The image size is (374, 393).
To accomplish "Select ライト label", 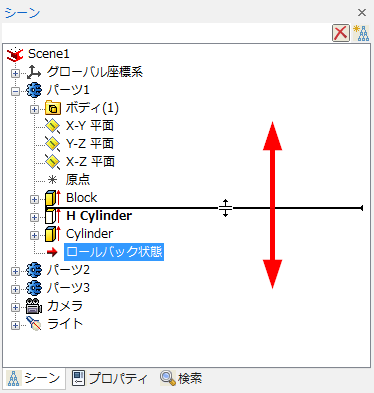I will 65,324.
